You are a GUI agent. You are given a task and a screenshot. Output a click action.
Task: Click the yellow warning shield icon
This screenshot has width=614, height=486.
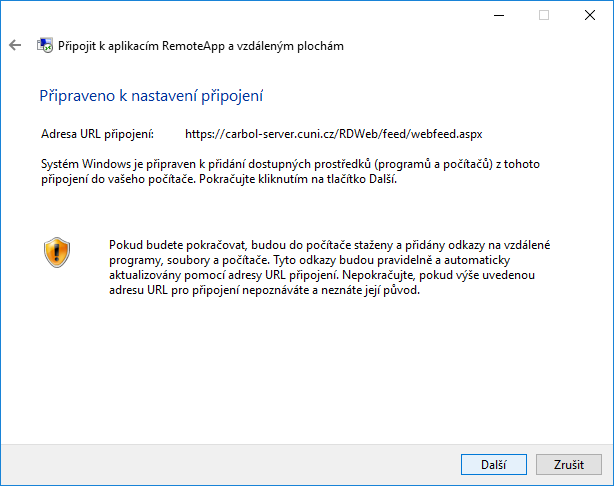(x=57, y=251)
